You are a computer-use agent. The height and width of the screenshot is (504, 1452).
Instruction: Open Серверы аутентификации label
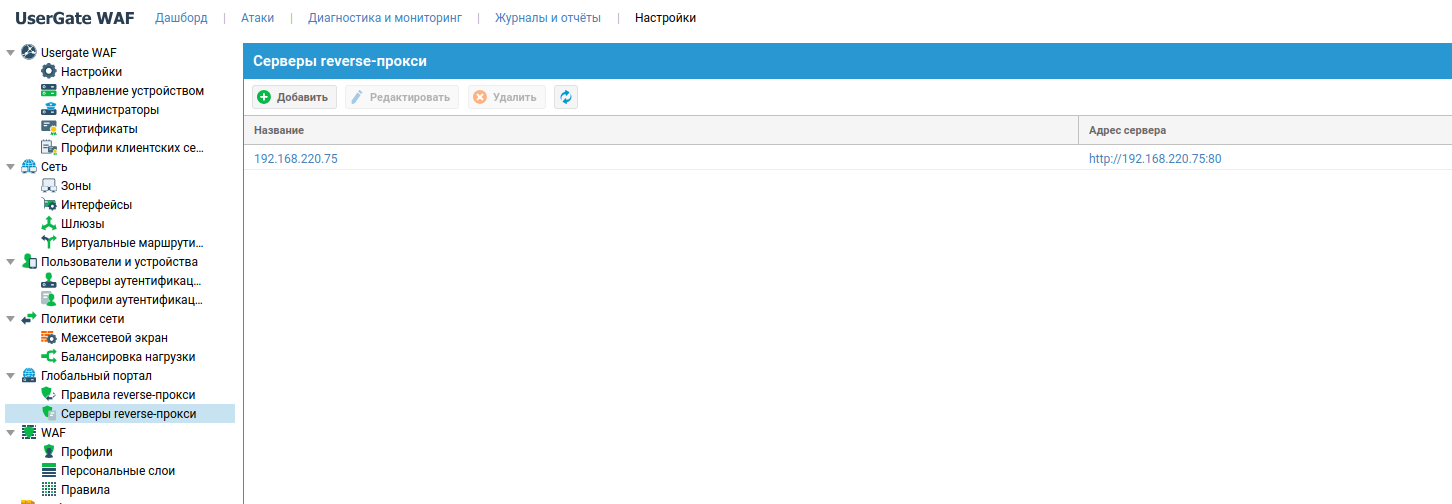click(131, 281)
